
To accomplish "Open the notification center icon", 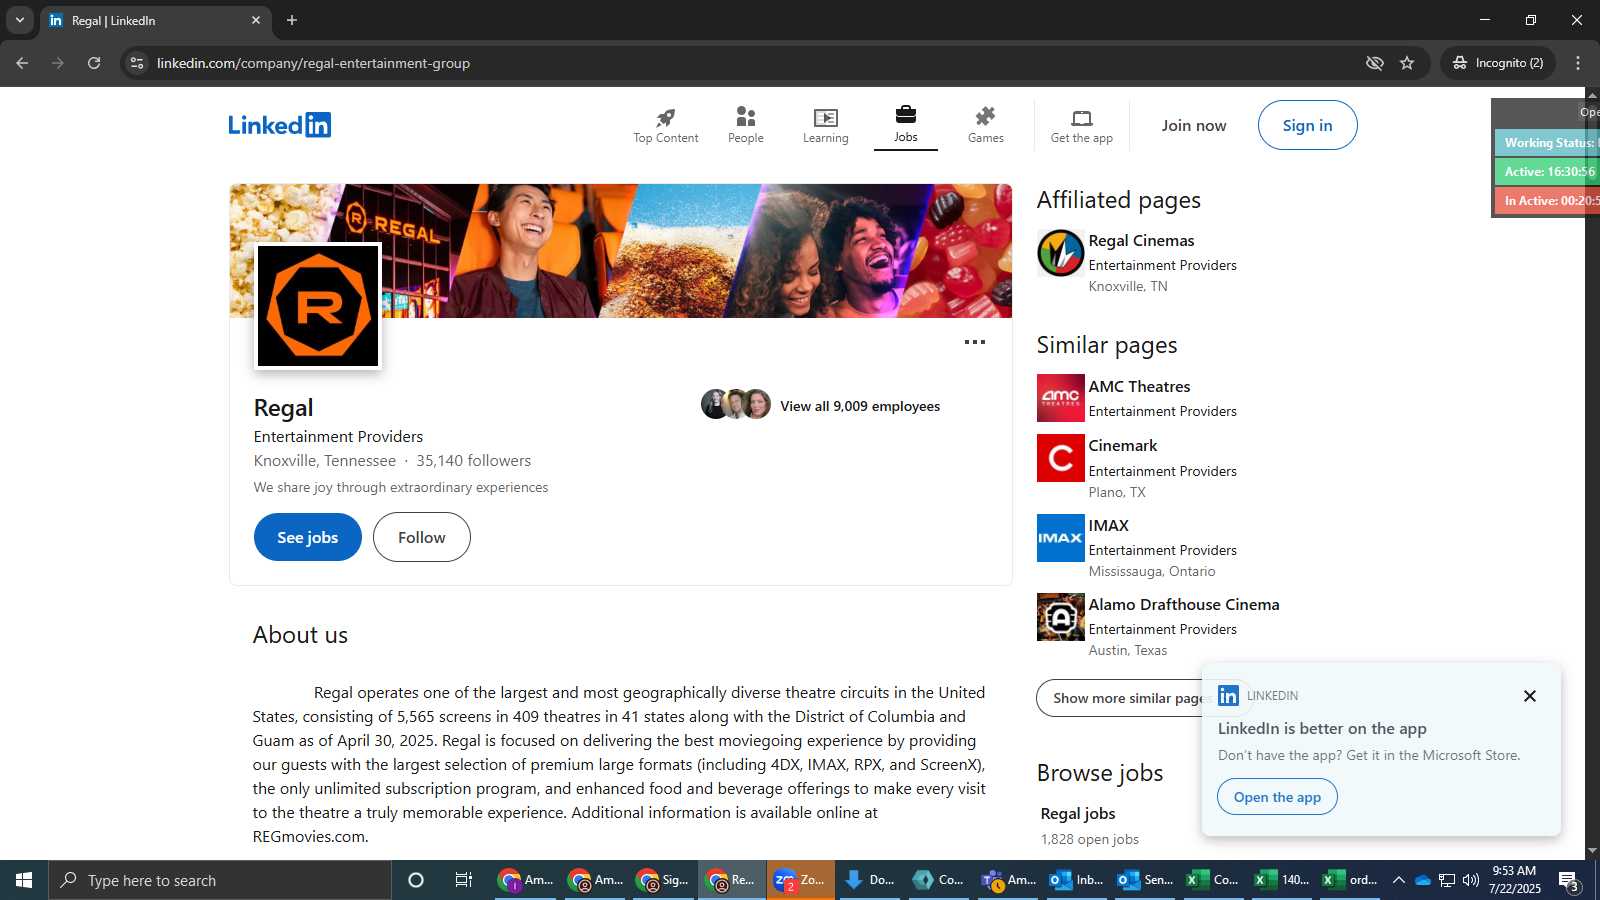I will 1569,881.
